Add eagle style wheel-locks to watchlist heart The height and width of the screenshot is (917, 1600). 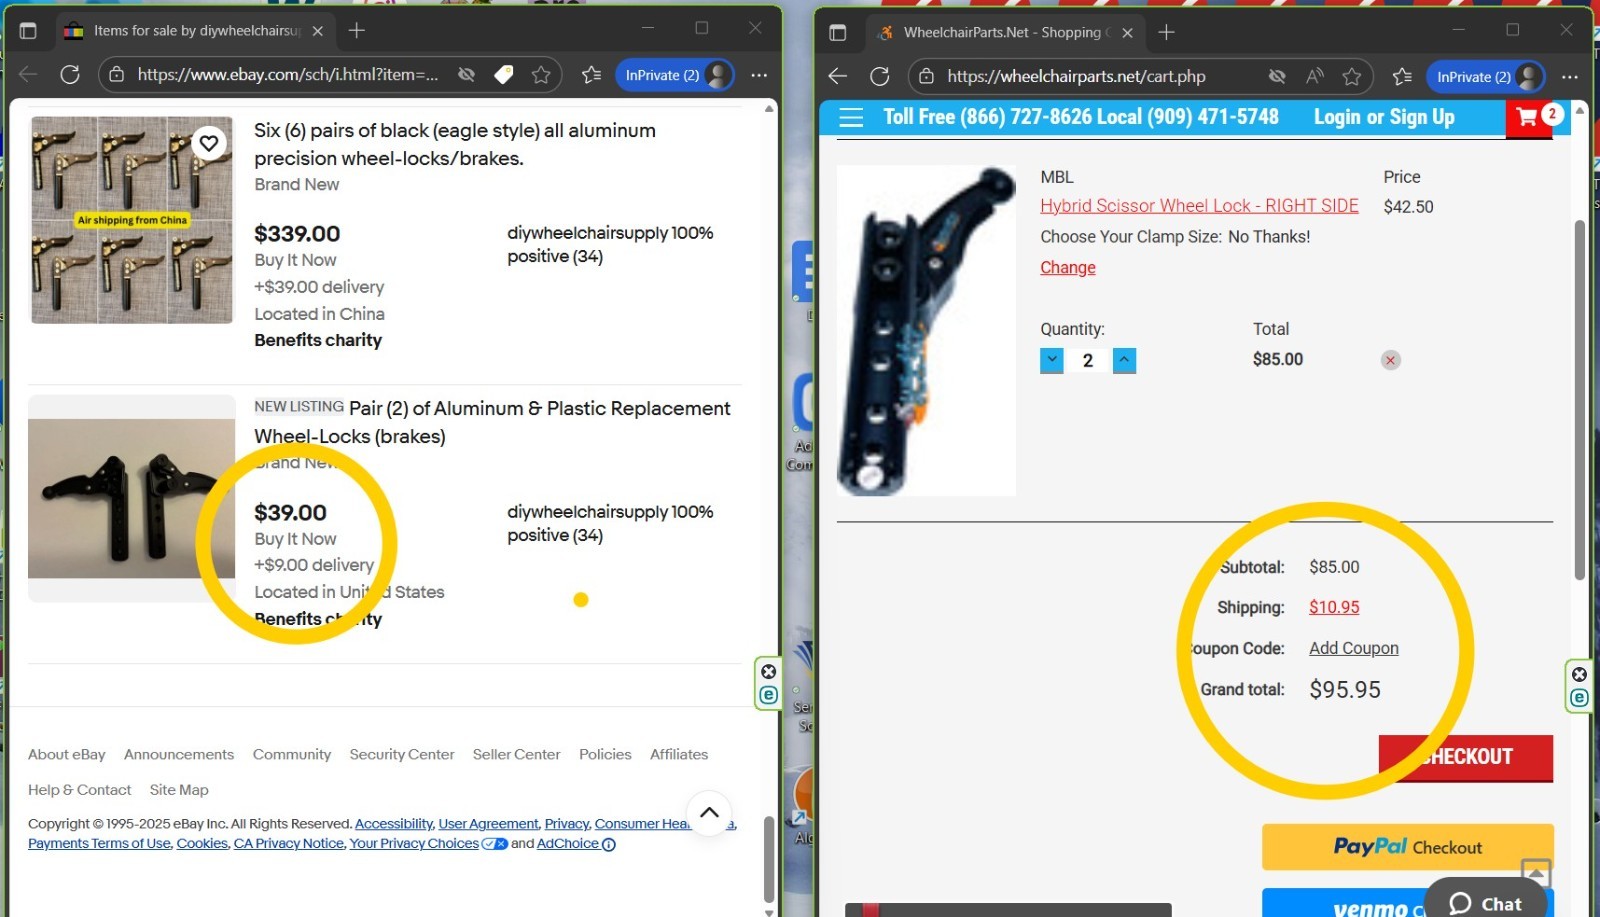tap(208, 143)
